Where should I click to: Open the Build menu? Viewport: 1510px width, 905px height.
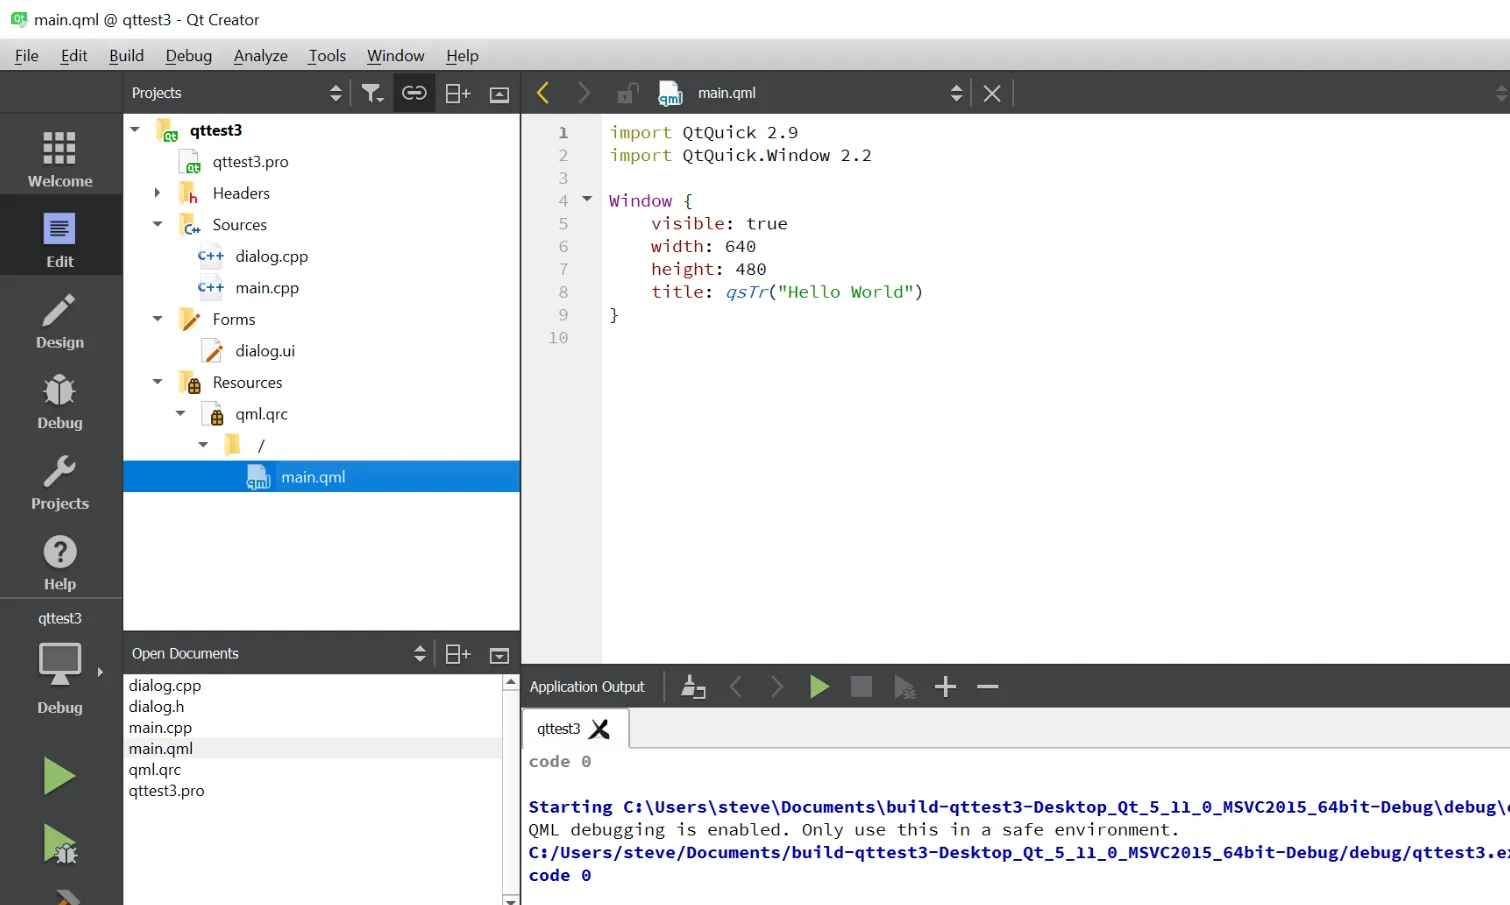point(126,55)
